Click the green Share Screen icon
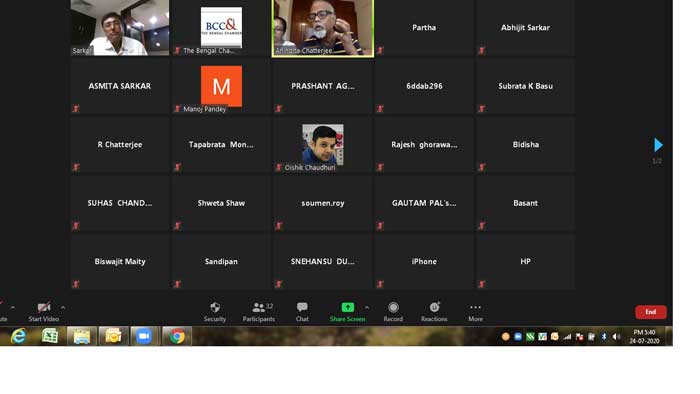The image size is (700, 394). 348,307
